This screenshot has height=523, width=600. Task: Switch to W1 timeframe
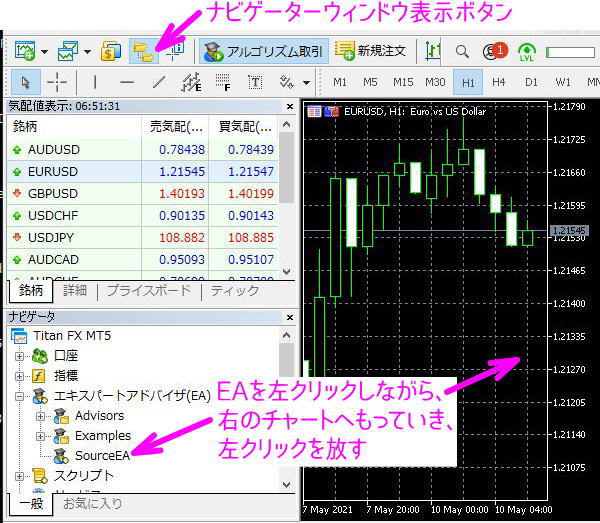pos(563,82)
